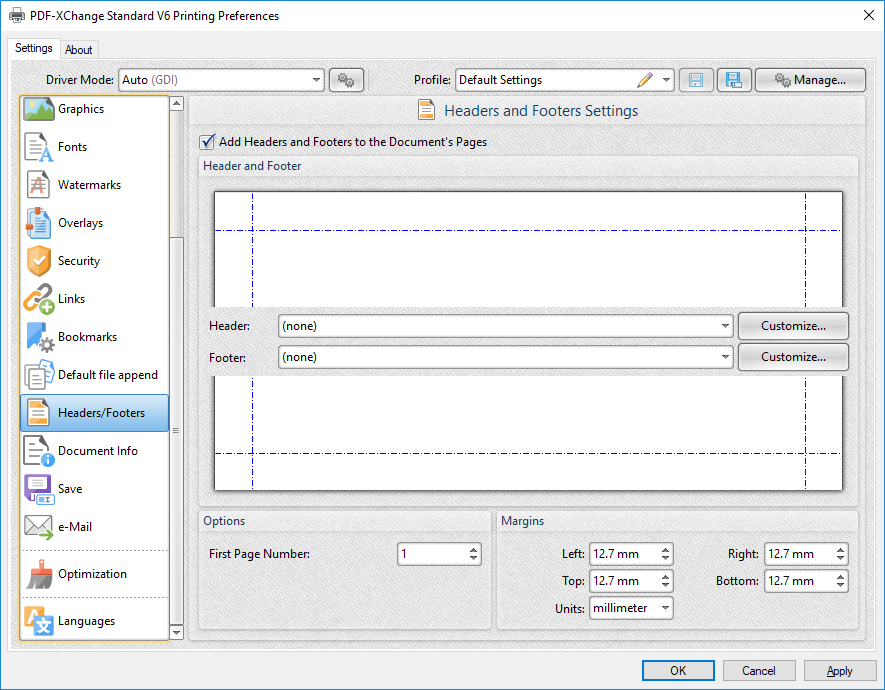Select Default file append category
The height and width of the screenshot is (690, 885).
tap(94, 375)
